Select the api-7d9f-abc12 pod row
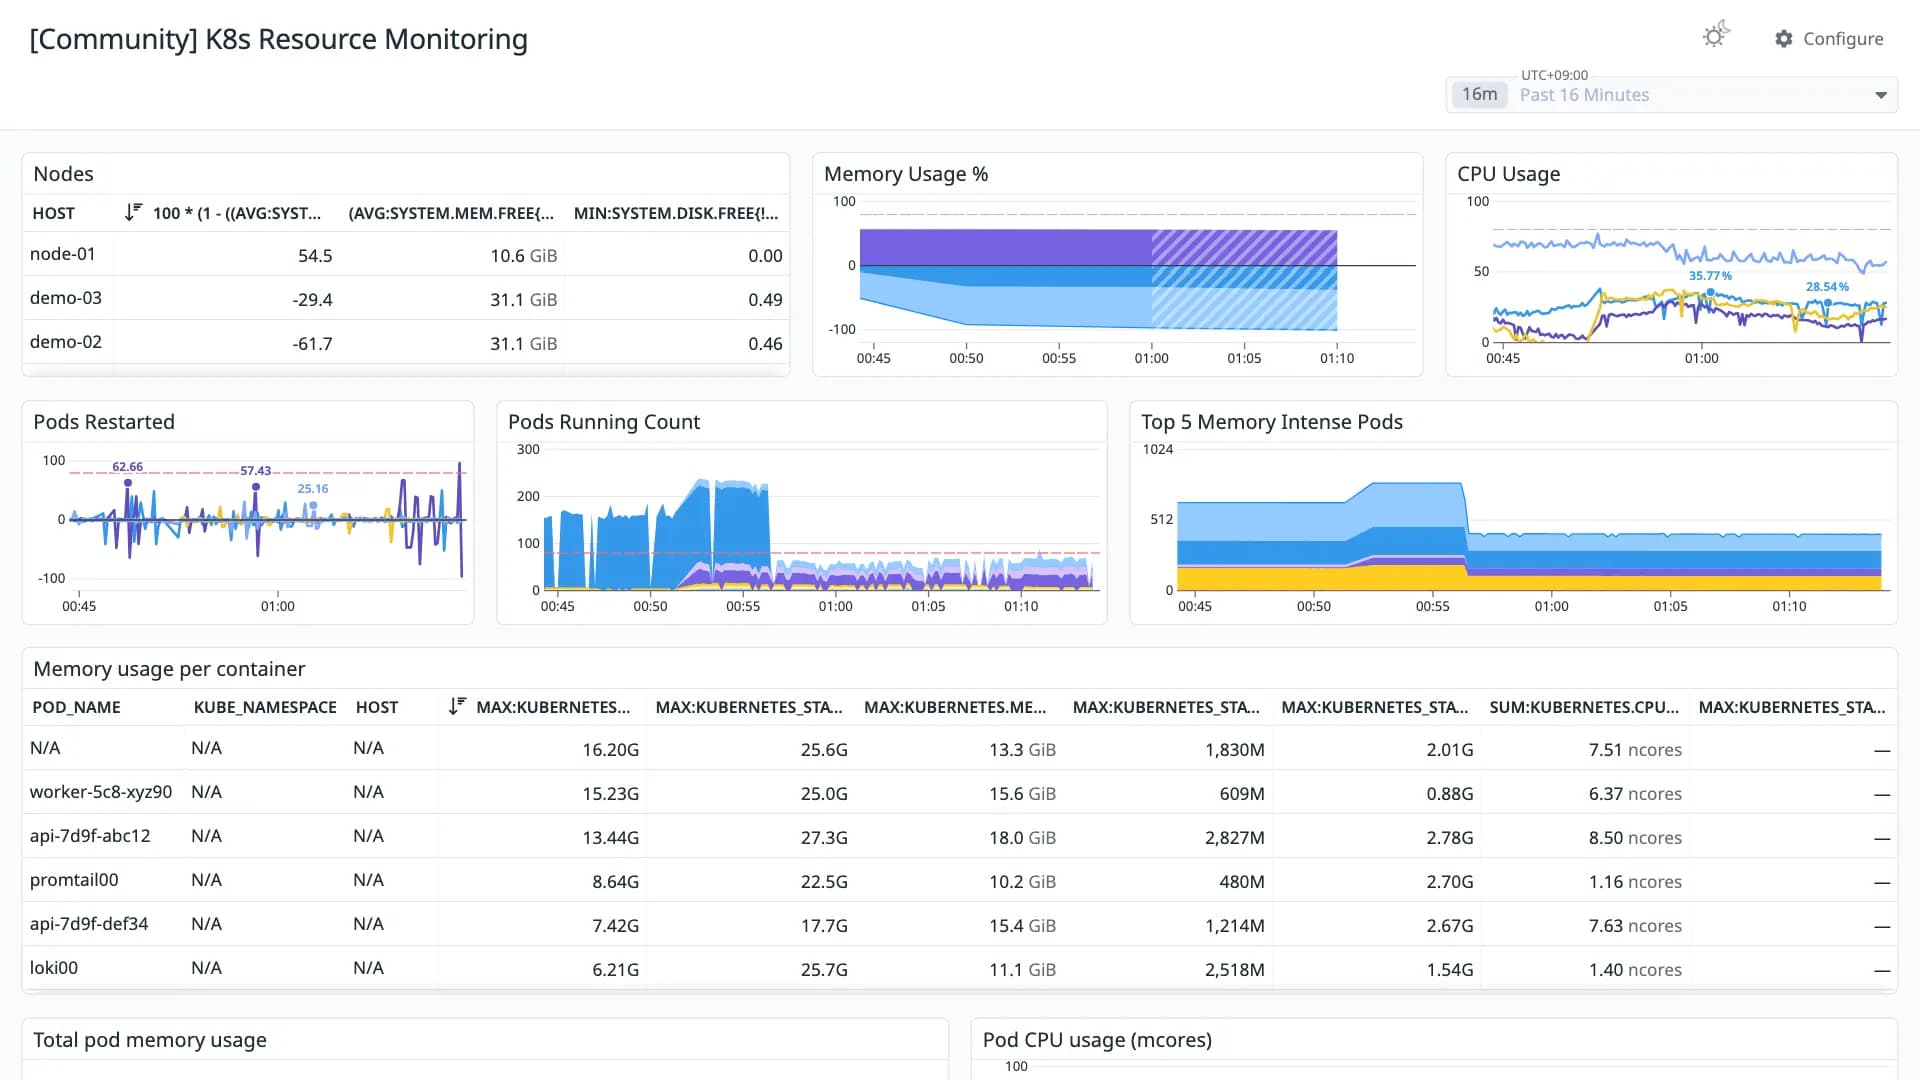Screen dimensions: 1920x1080 (960, 837)
